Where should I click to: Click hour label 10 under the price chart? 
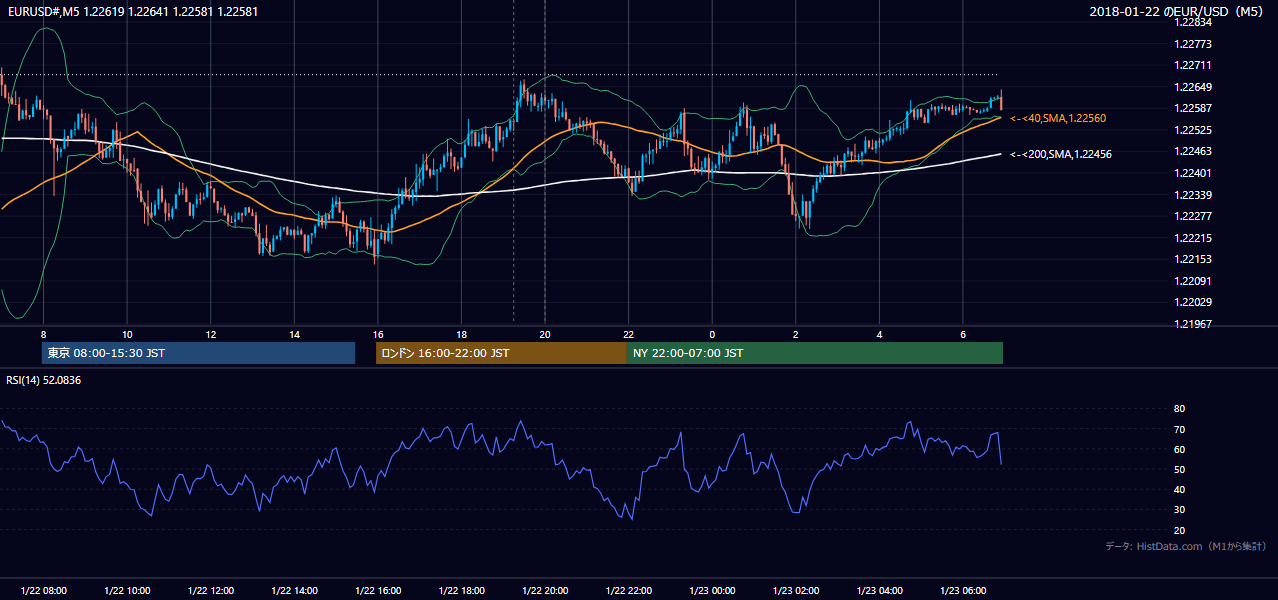127,334
